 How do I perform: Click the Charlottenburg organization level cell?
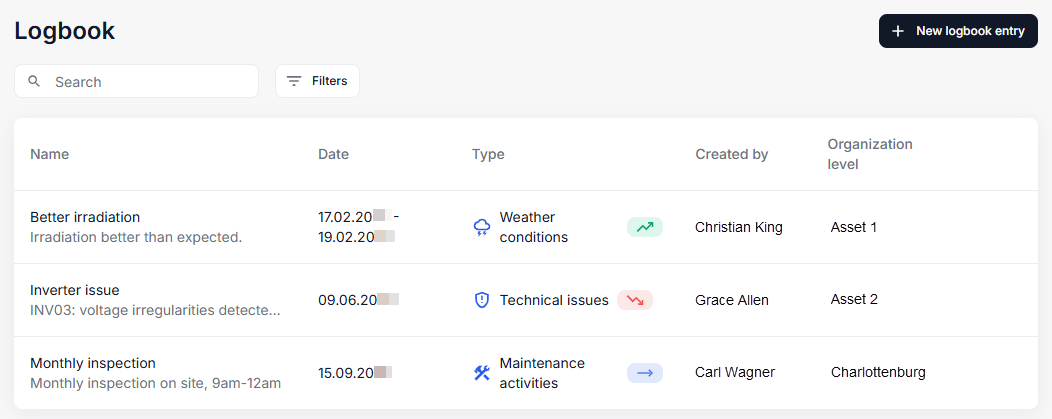point(878,373)
